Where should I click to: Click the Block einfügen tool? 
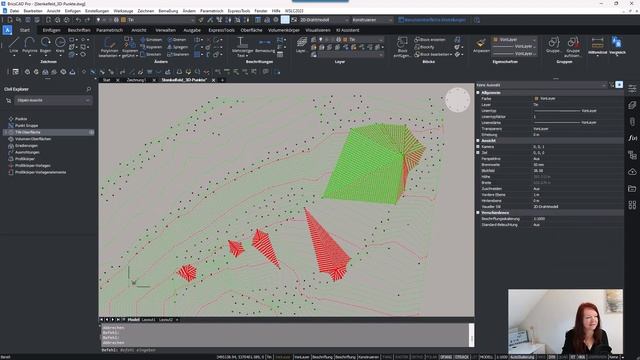[x=402, y=47]
